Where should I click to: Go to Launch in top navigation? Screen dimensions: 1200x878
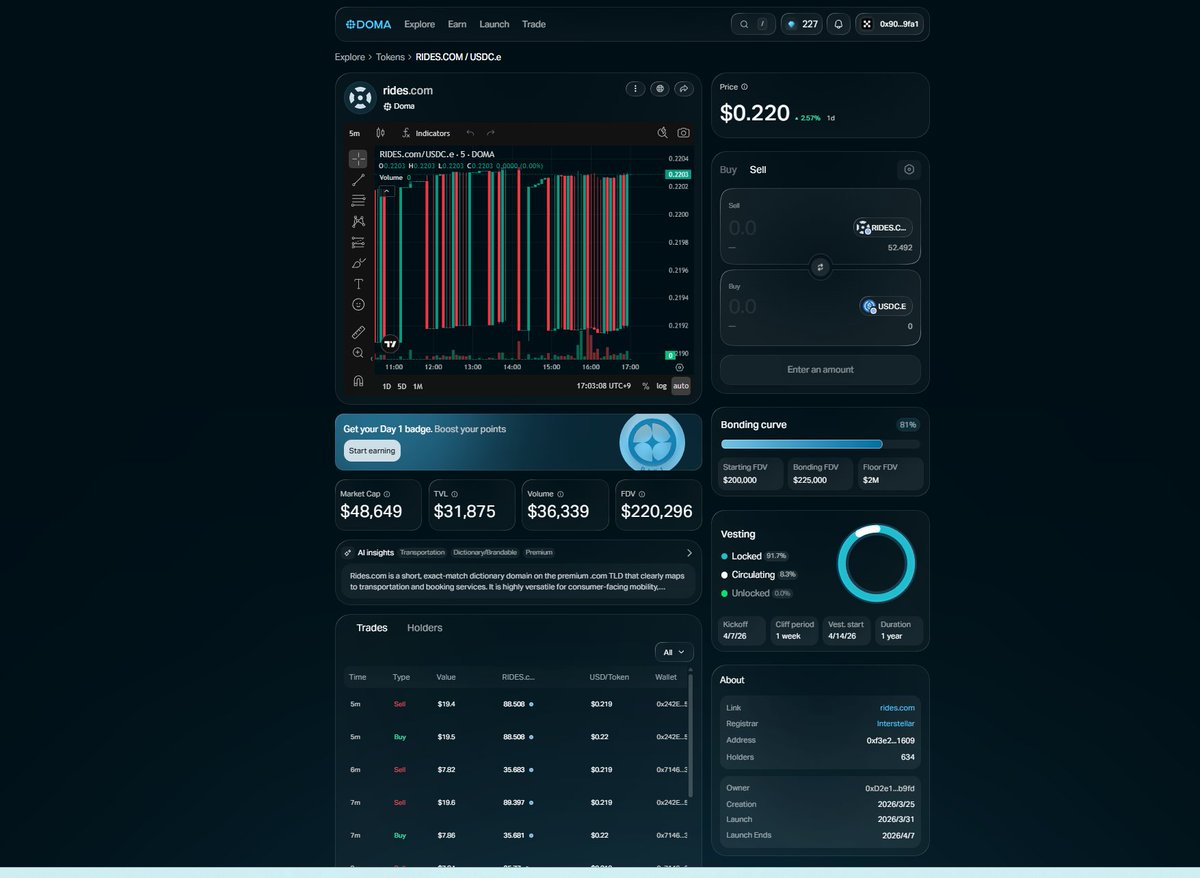(x=494, y=24)
